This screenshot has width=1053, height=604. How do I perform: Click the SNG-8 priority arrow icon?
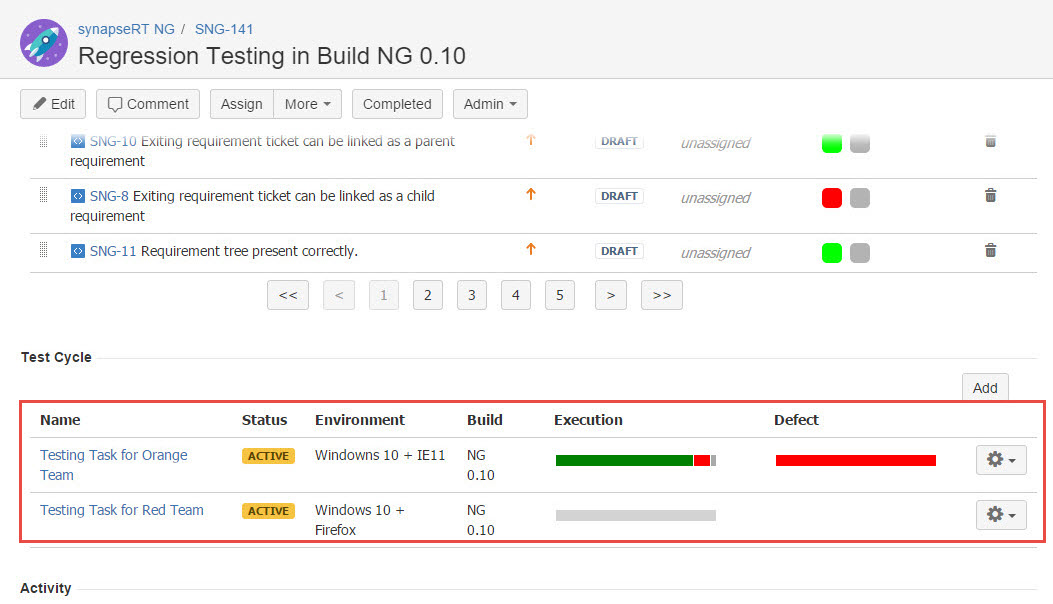point(531,195)
